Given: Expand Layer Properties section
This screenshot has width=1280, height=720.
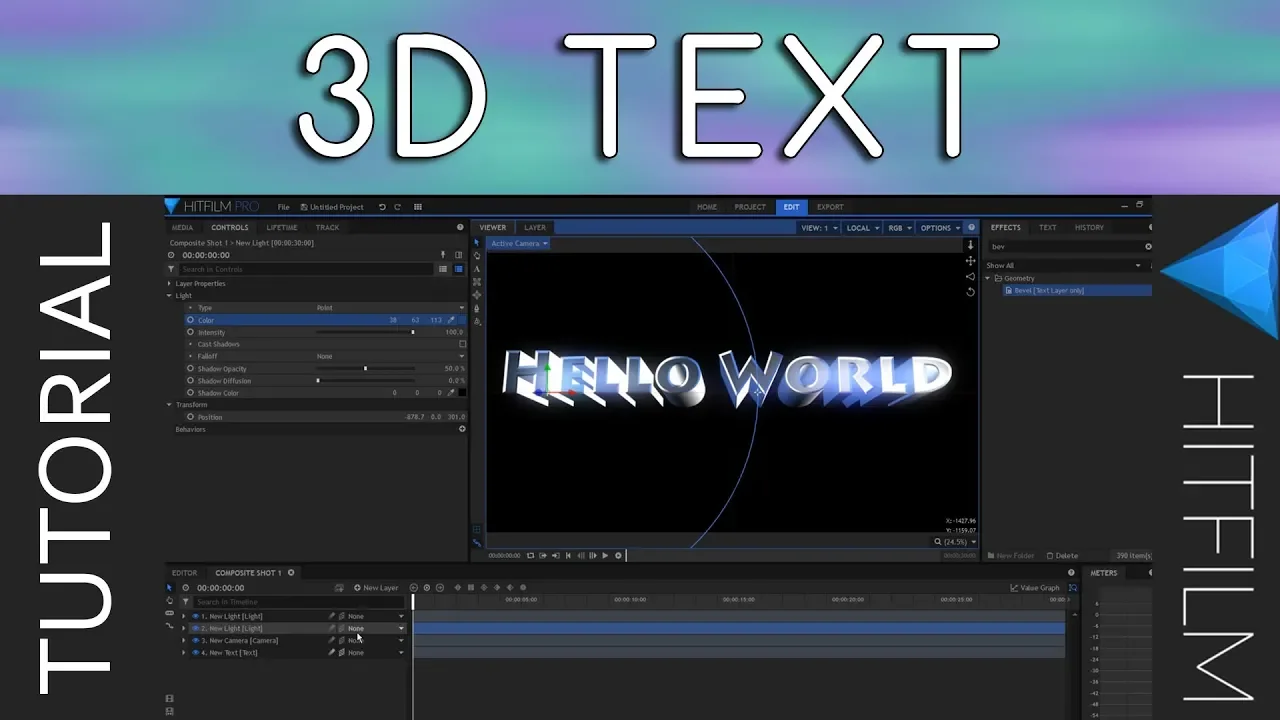Looking at the screenshot, I should click(x=169, y=284).
